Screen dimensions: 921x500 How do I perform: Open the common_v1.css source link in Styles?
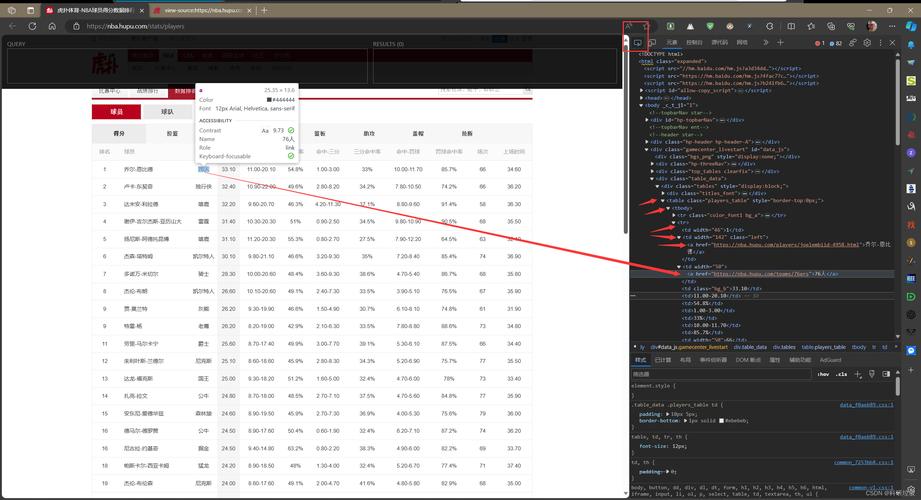coord(872,488)
